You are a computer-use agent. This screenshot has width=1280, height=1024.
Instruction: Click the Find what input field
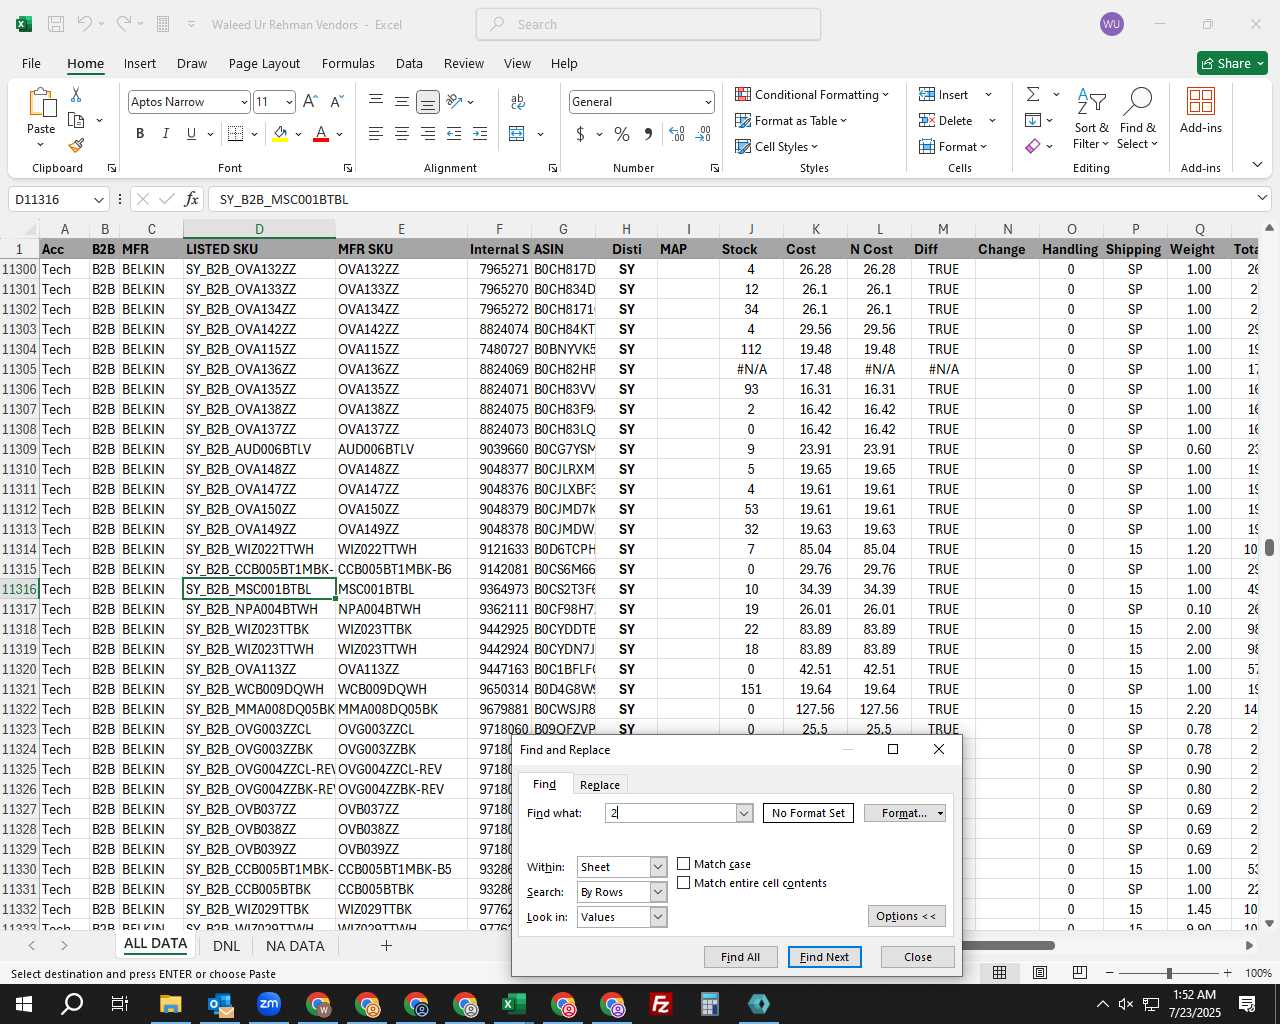[671, 813]
